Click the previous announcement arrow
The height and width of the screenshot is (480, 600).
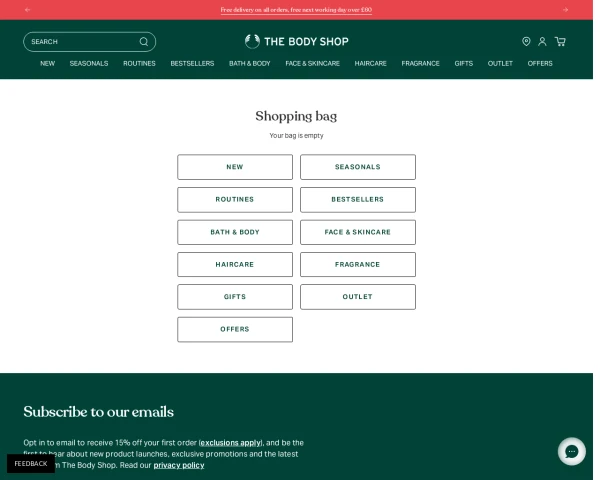[x=28, y=10]
